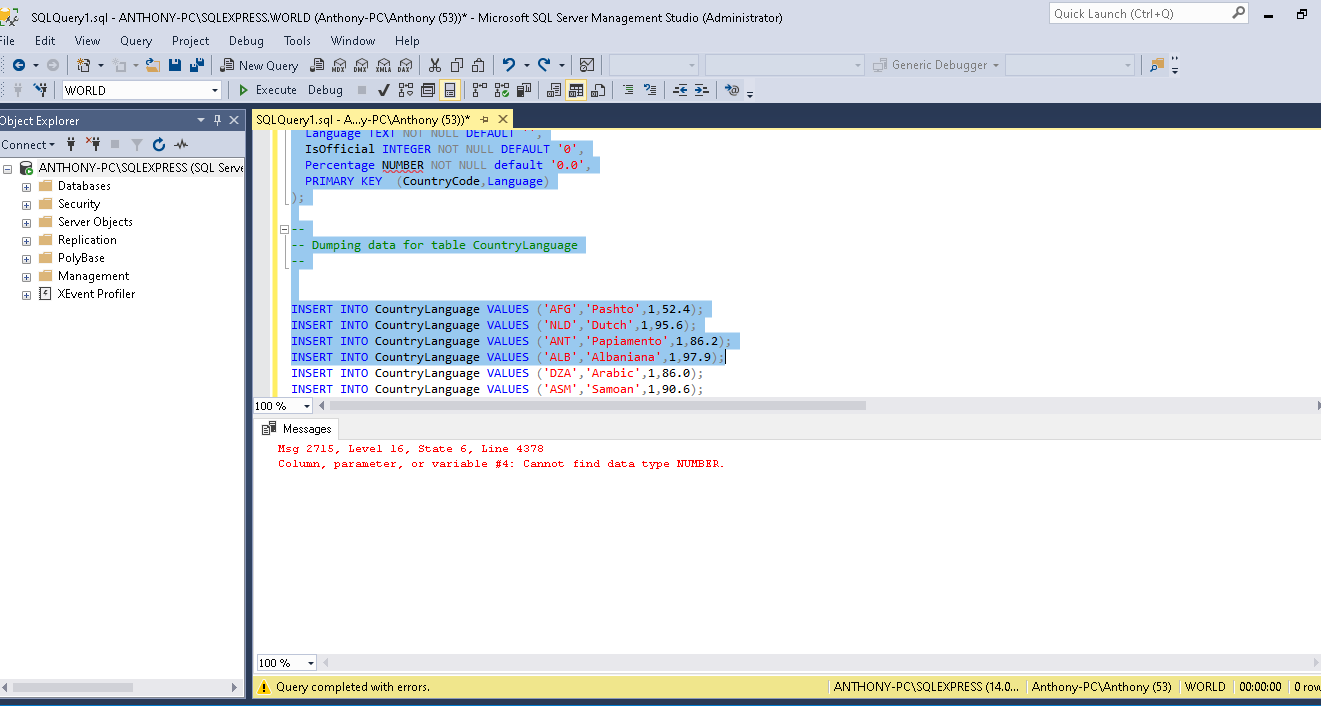Comment out the selected lines
Image resolution: width=1321 pixels, height=706 pixels.
pos(627,90)
